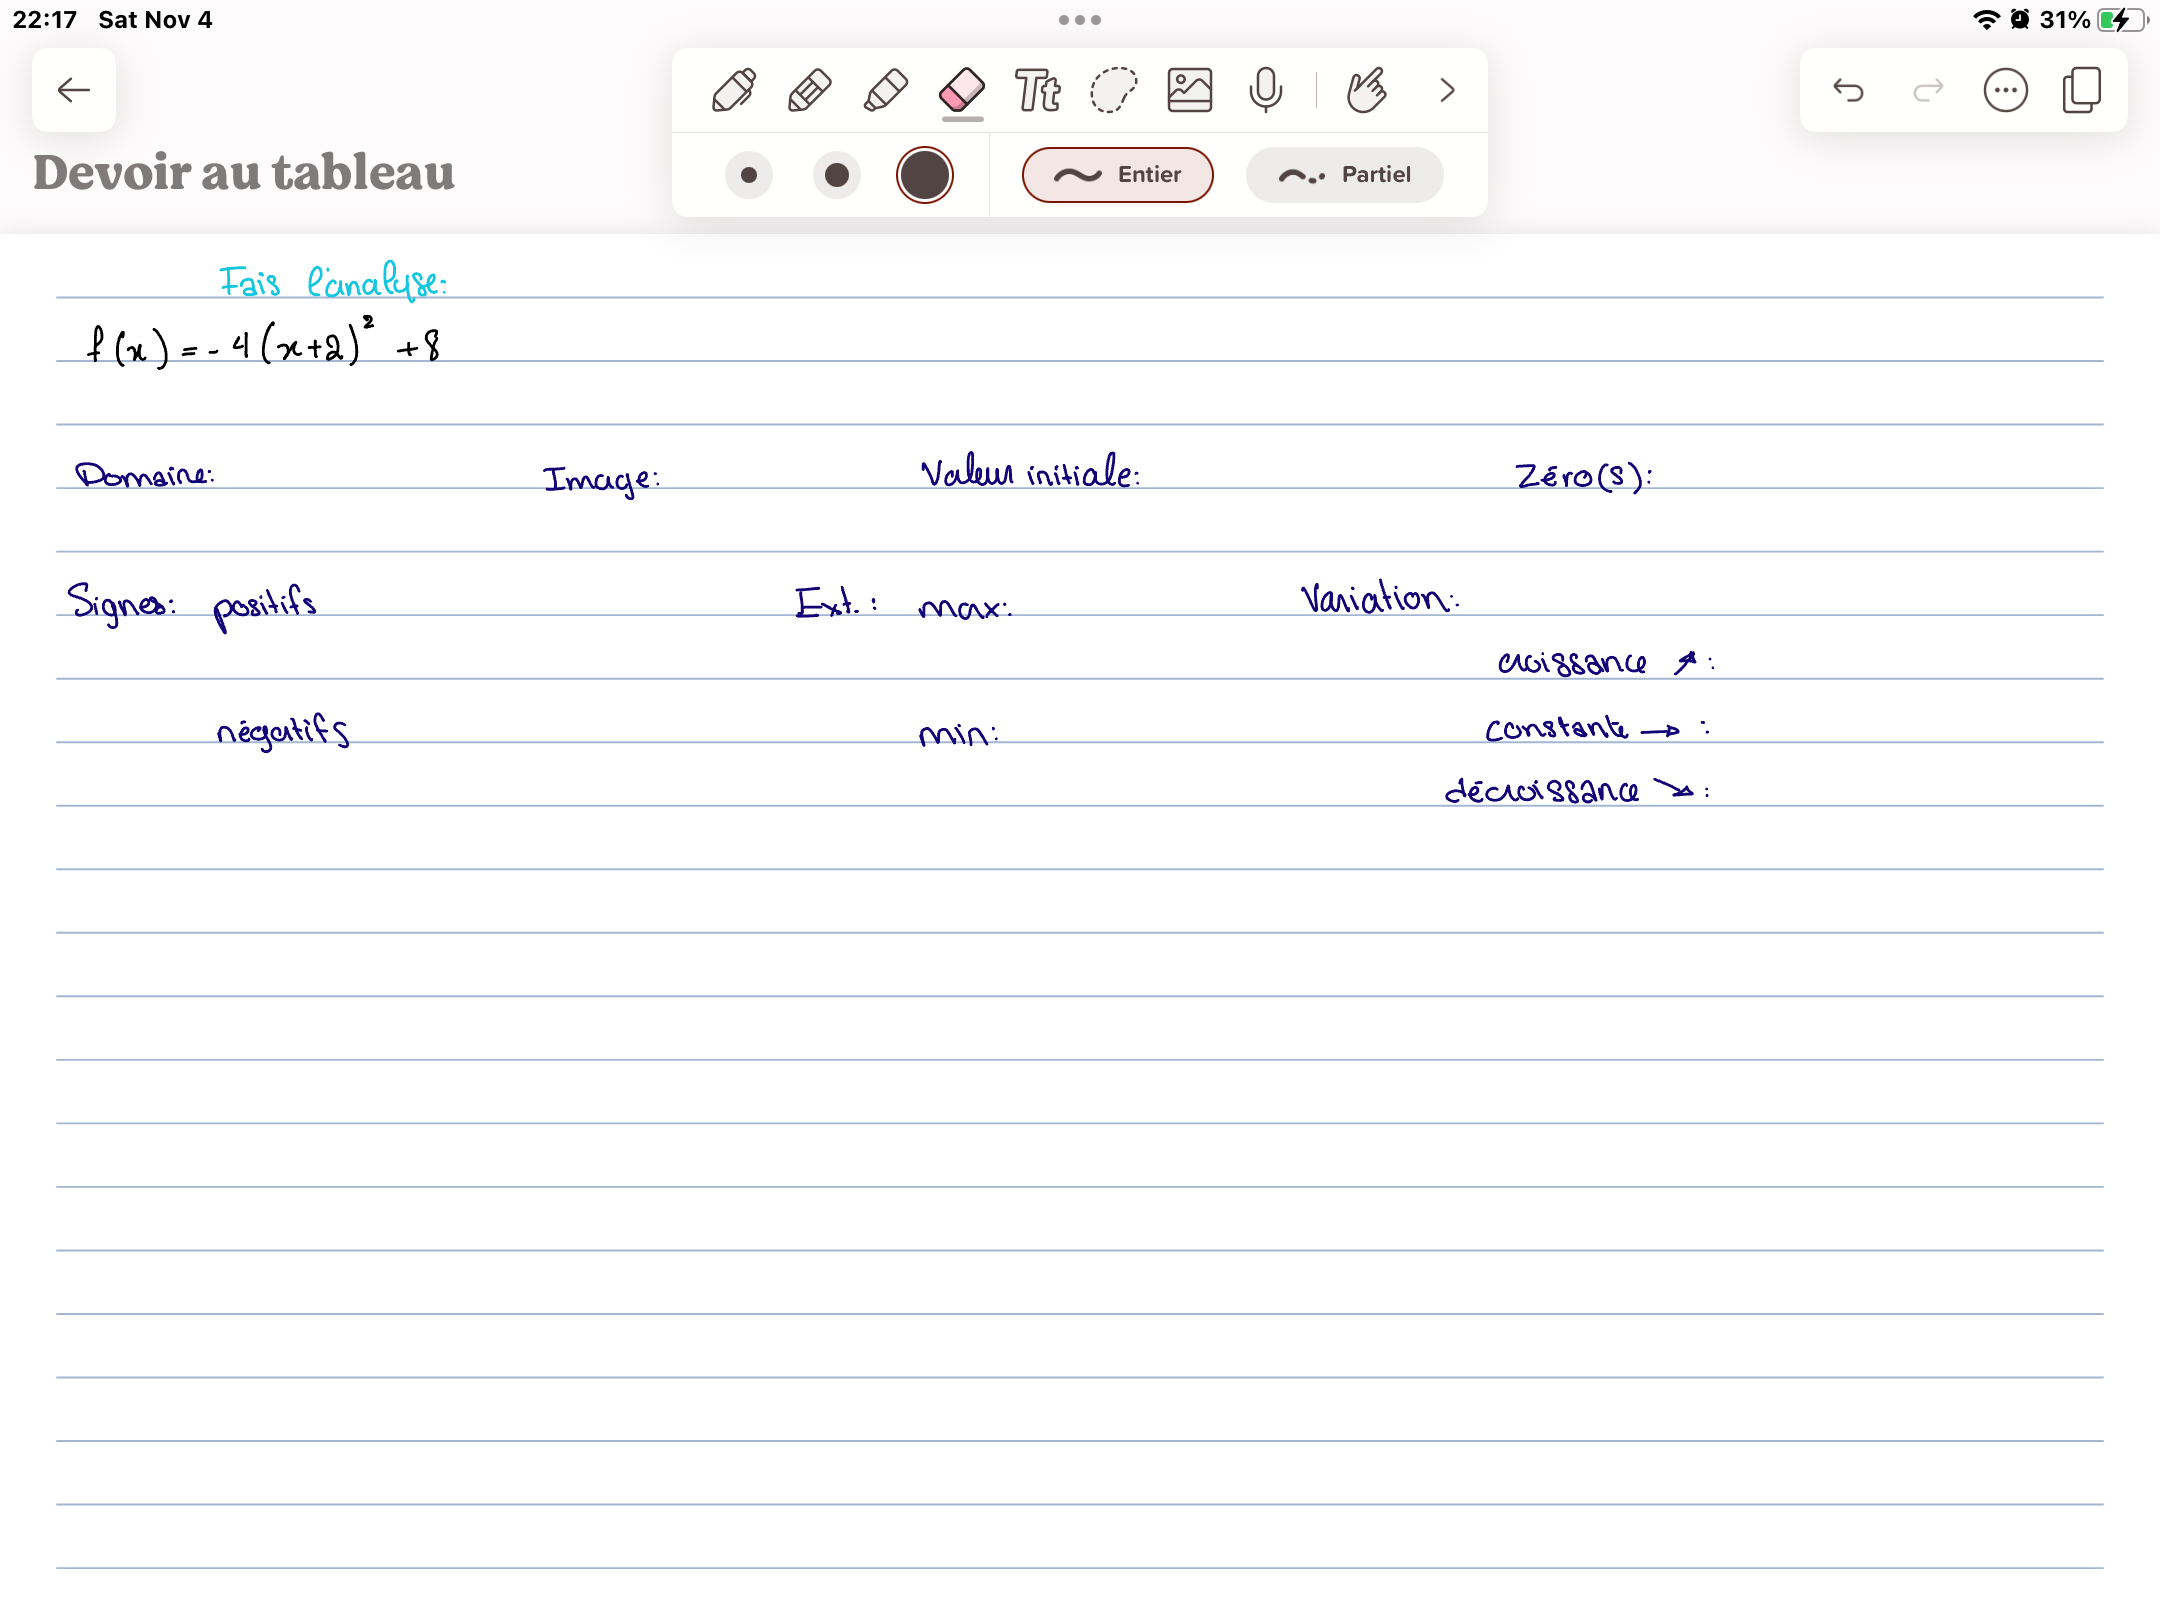The height and width of the screenshot is (1620, 2160).
Task: Select the highlighter tool
Action: point(886,91)
